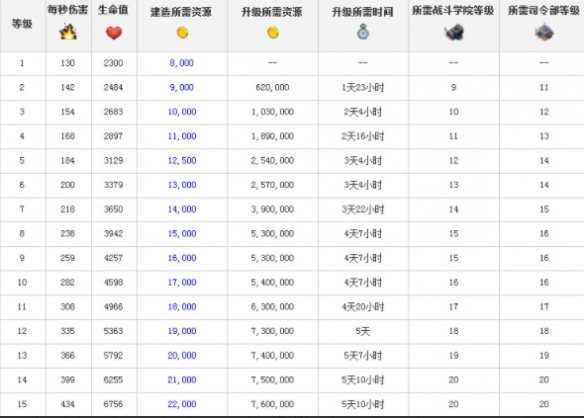Click the flame icon under 每秒伤害
584x418 pixels.
pos(68,32)
